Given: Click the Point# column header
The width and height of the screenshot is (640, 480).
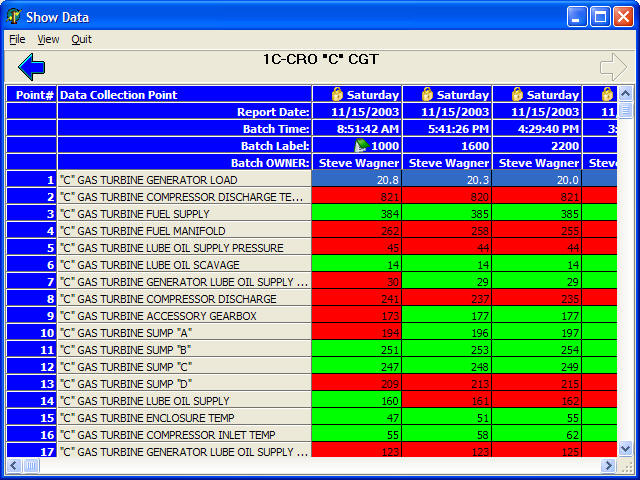Looking at the screenshot, I should (x=33, y=95).
